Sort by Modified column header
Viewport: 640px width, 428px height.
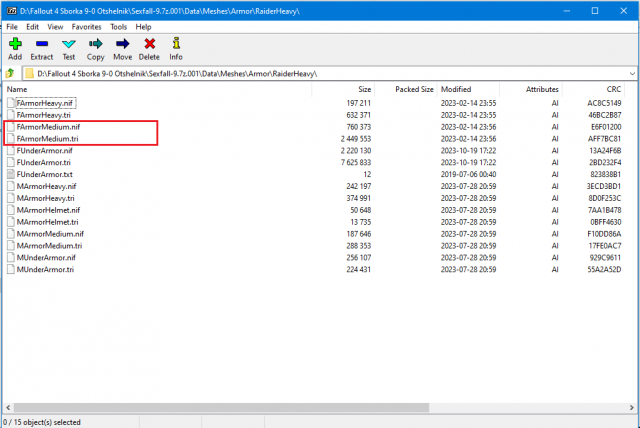pyautogui.click(x=456, y=89)
